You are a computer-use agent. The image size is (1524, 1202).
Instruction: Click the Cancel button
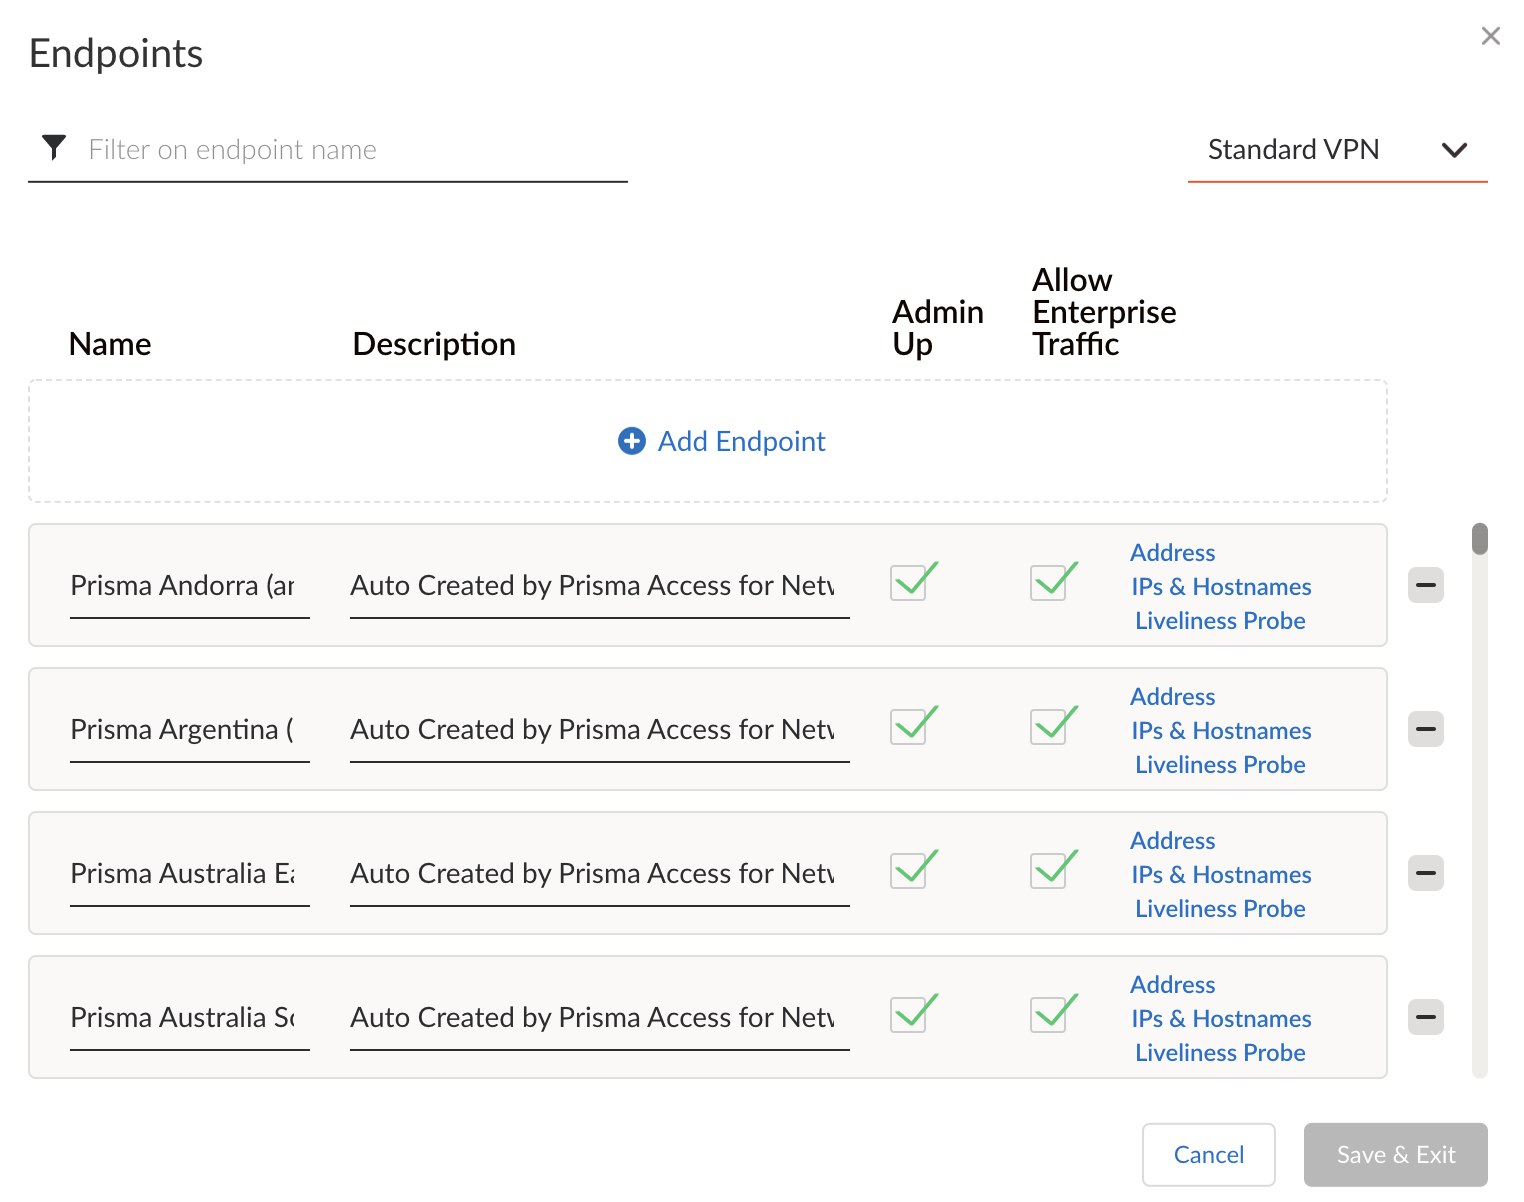click(1208, 1155)
